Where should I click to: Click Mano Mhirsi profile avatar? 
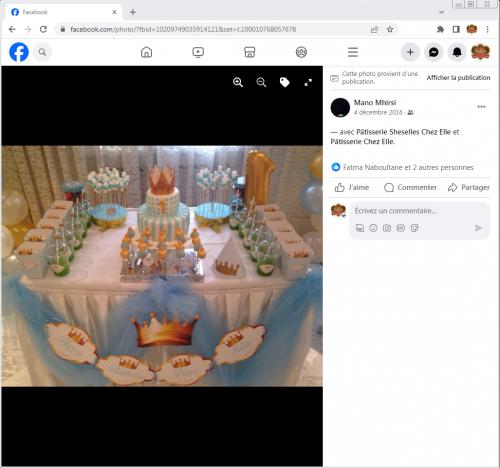pos(340,107)
